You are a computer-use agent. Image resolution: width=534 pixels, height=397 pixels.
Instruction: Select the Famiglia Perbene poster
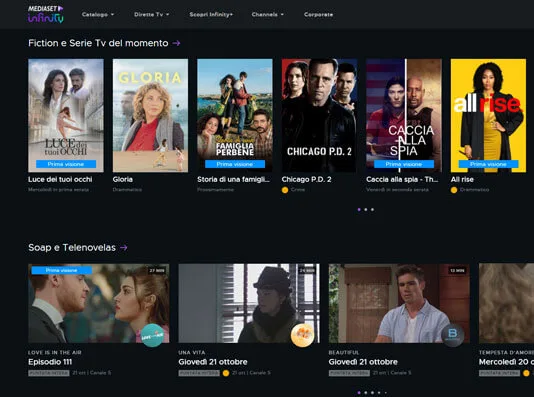235,115
